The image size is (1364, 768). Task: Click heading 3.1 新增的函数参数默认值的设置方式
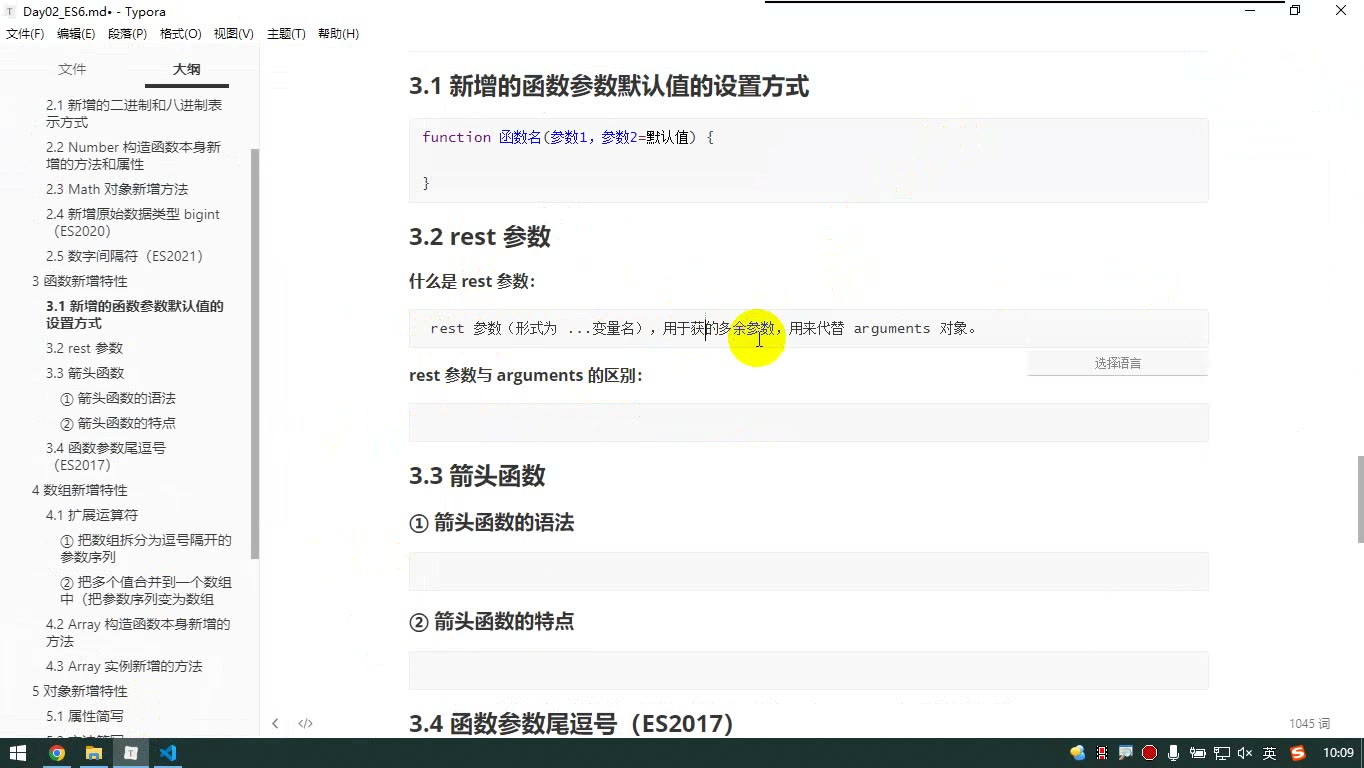pyautogui.click(x=609, y=86)
